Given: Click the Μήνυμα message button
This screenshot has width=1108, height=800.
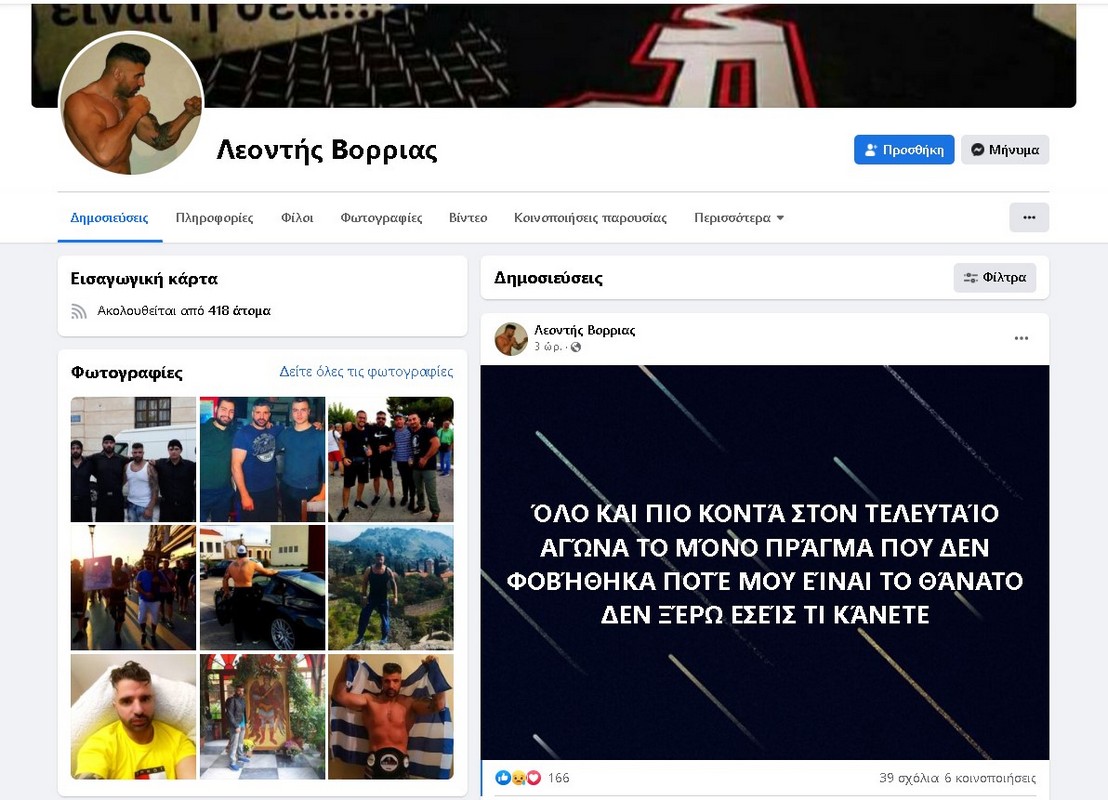Looking at the screenshot, I should click(1004, 150).
